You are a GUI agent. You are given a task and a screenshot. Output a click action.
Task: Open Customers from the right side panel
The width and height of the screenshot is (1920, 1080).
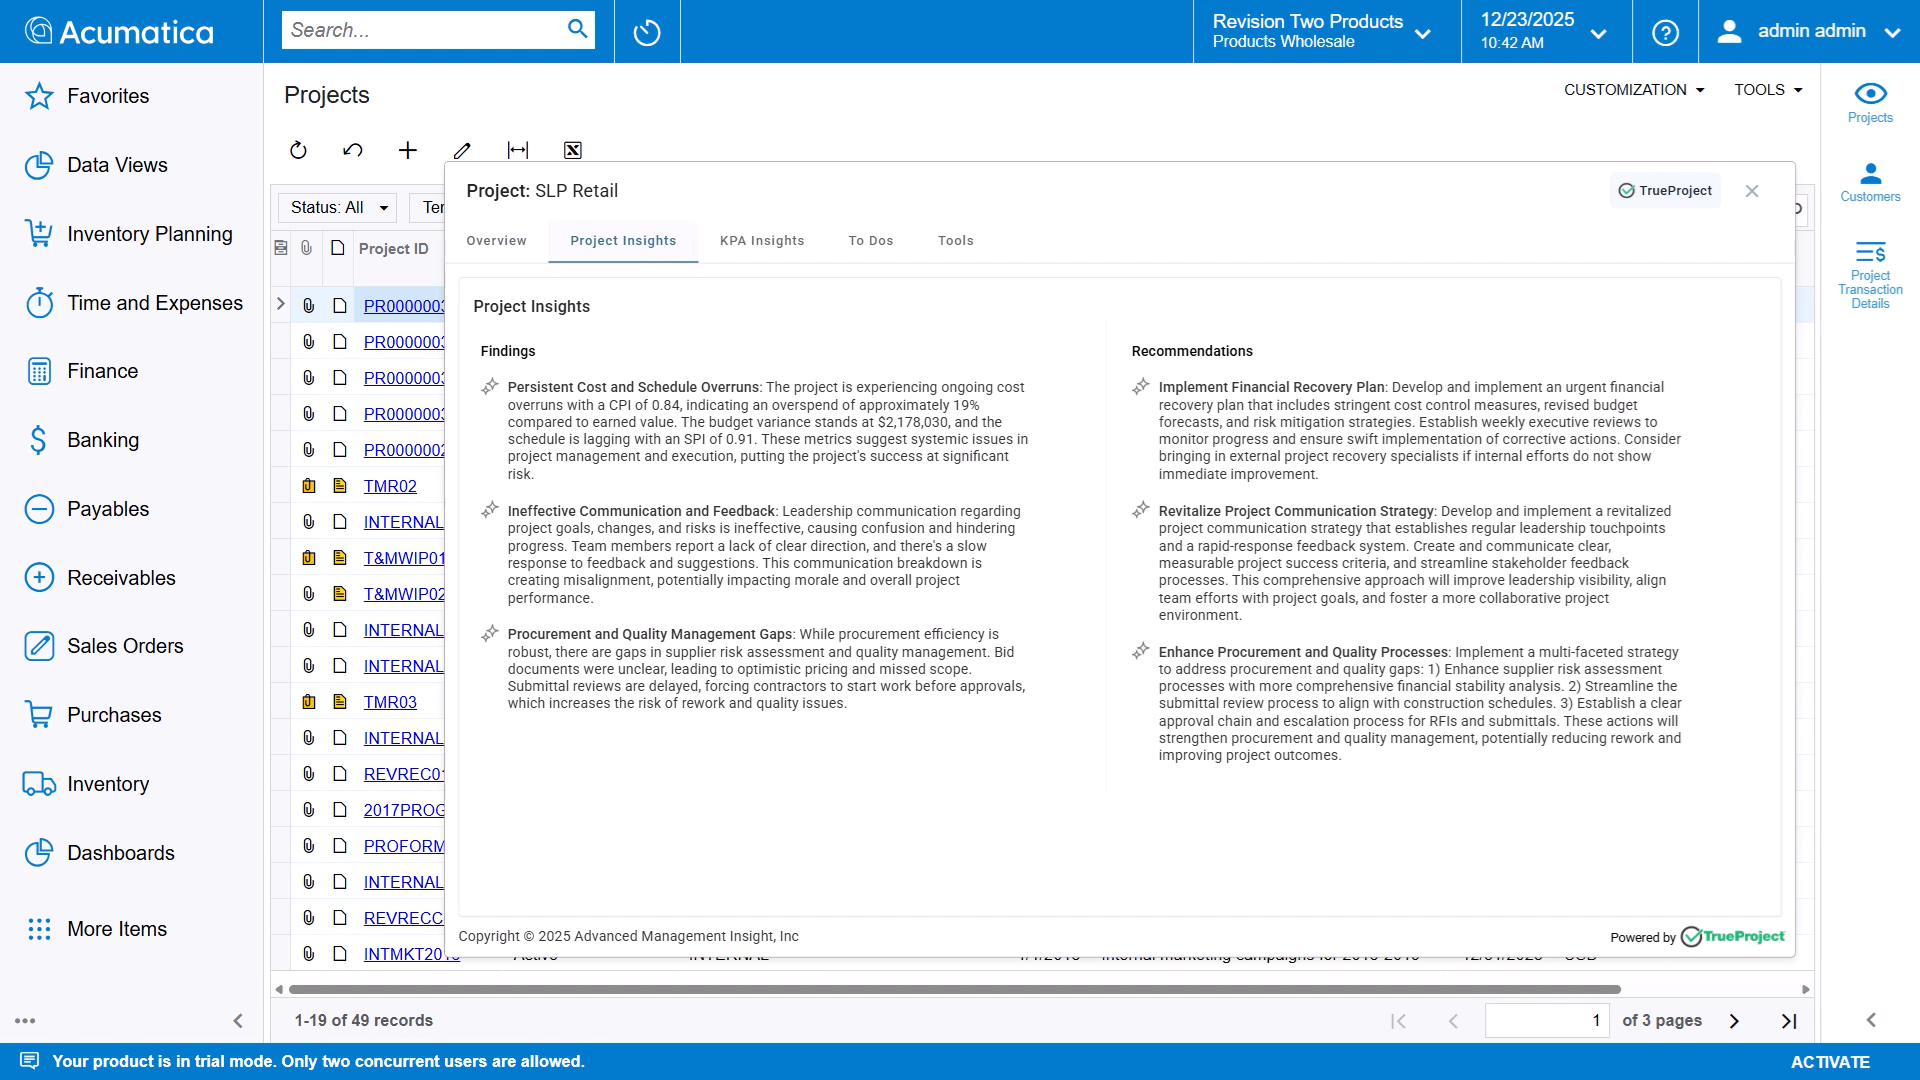pos(1870,178)
